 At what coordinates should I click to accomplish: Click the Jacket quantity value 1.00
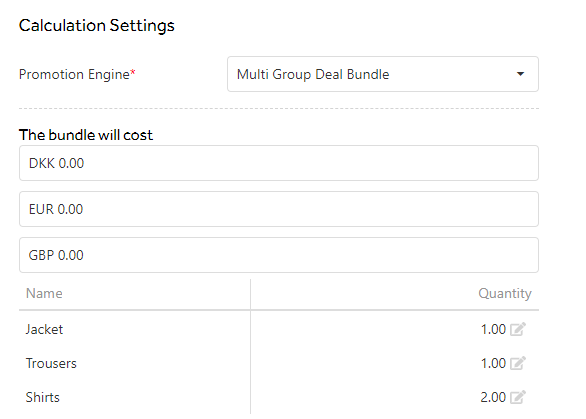(493, 329)
